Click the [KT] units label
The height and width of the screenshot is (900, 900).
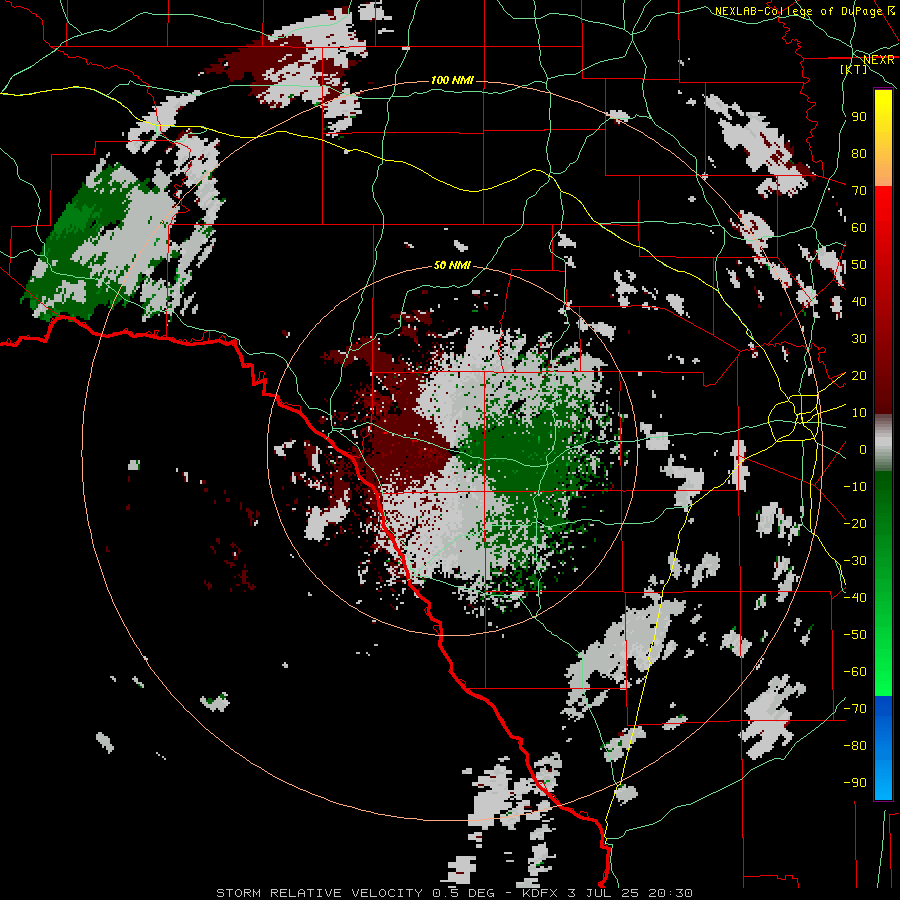pos(854,69)
